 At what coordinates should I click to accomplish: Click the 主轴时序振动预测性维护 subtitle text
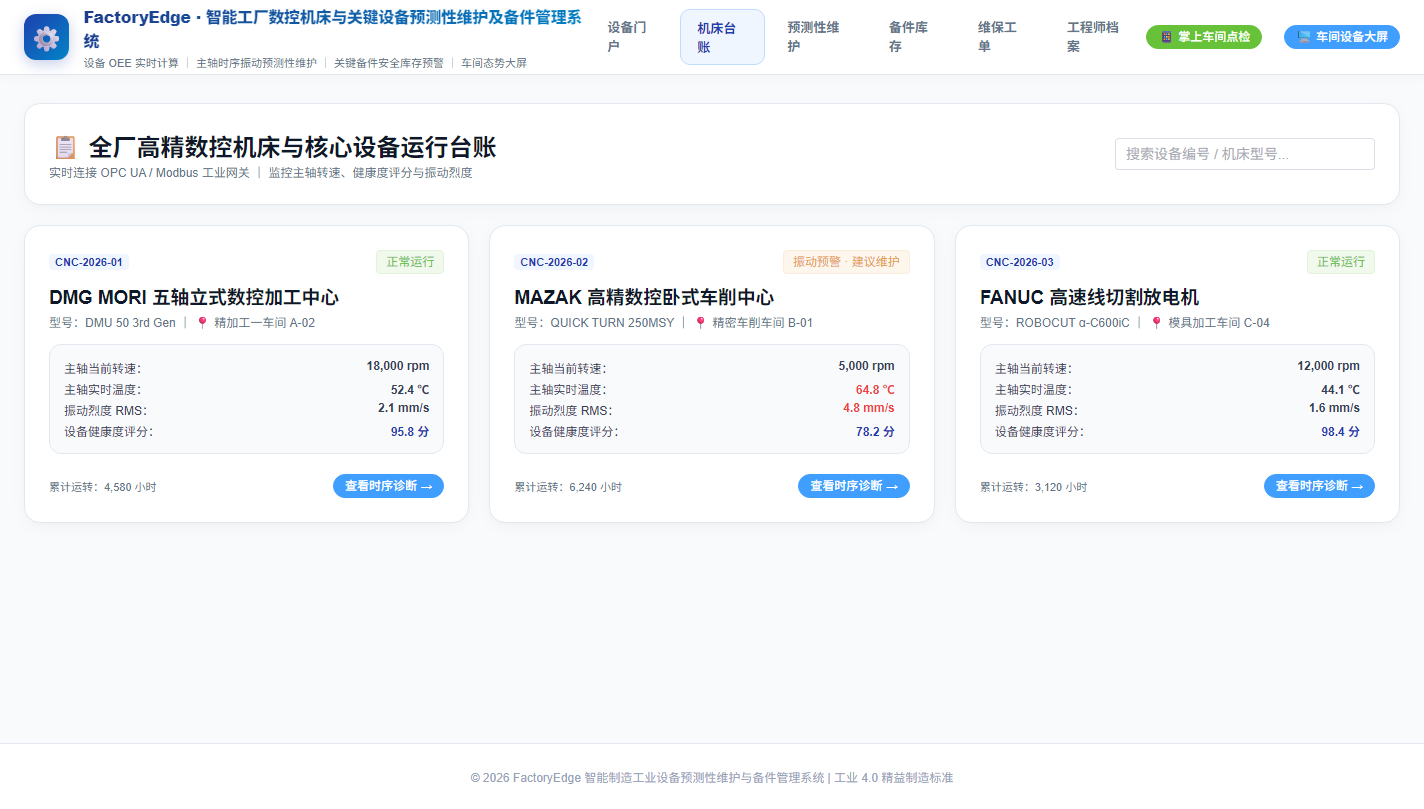(256, 63)
